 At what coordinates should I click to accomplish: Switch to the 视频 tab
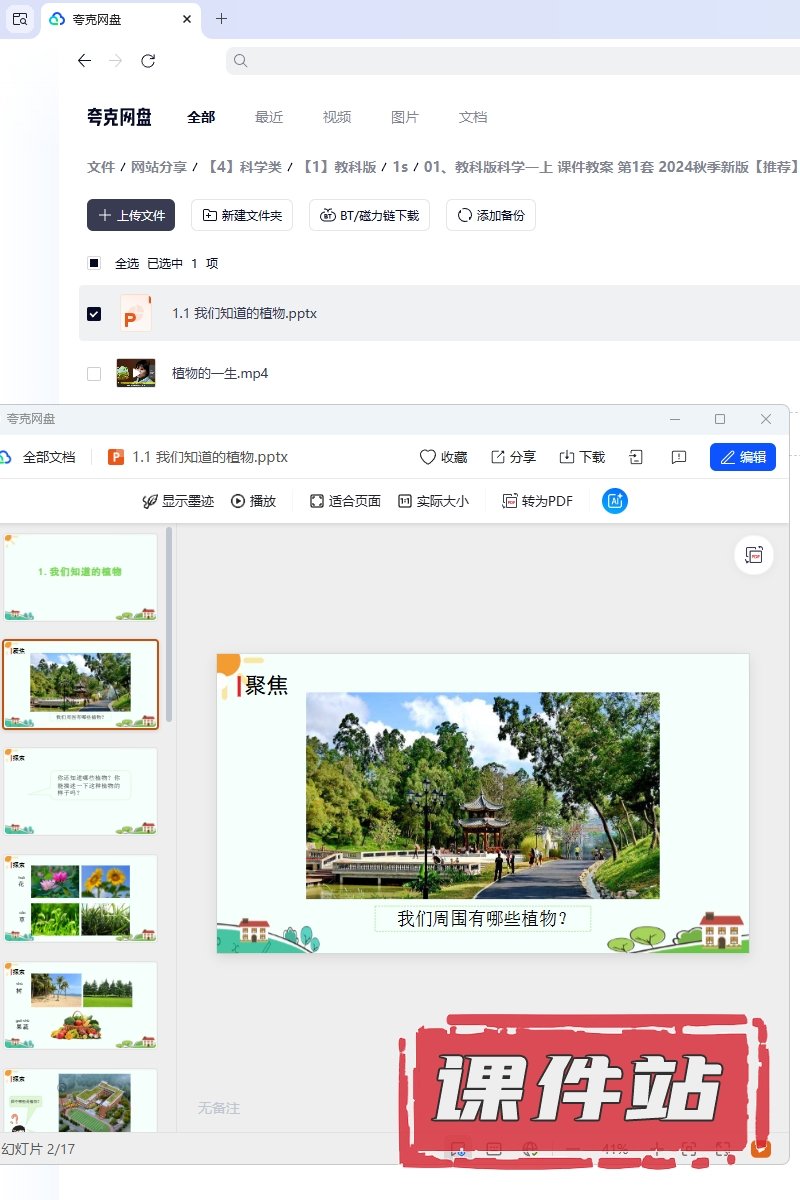pos(337,117)
